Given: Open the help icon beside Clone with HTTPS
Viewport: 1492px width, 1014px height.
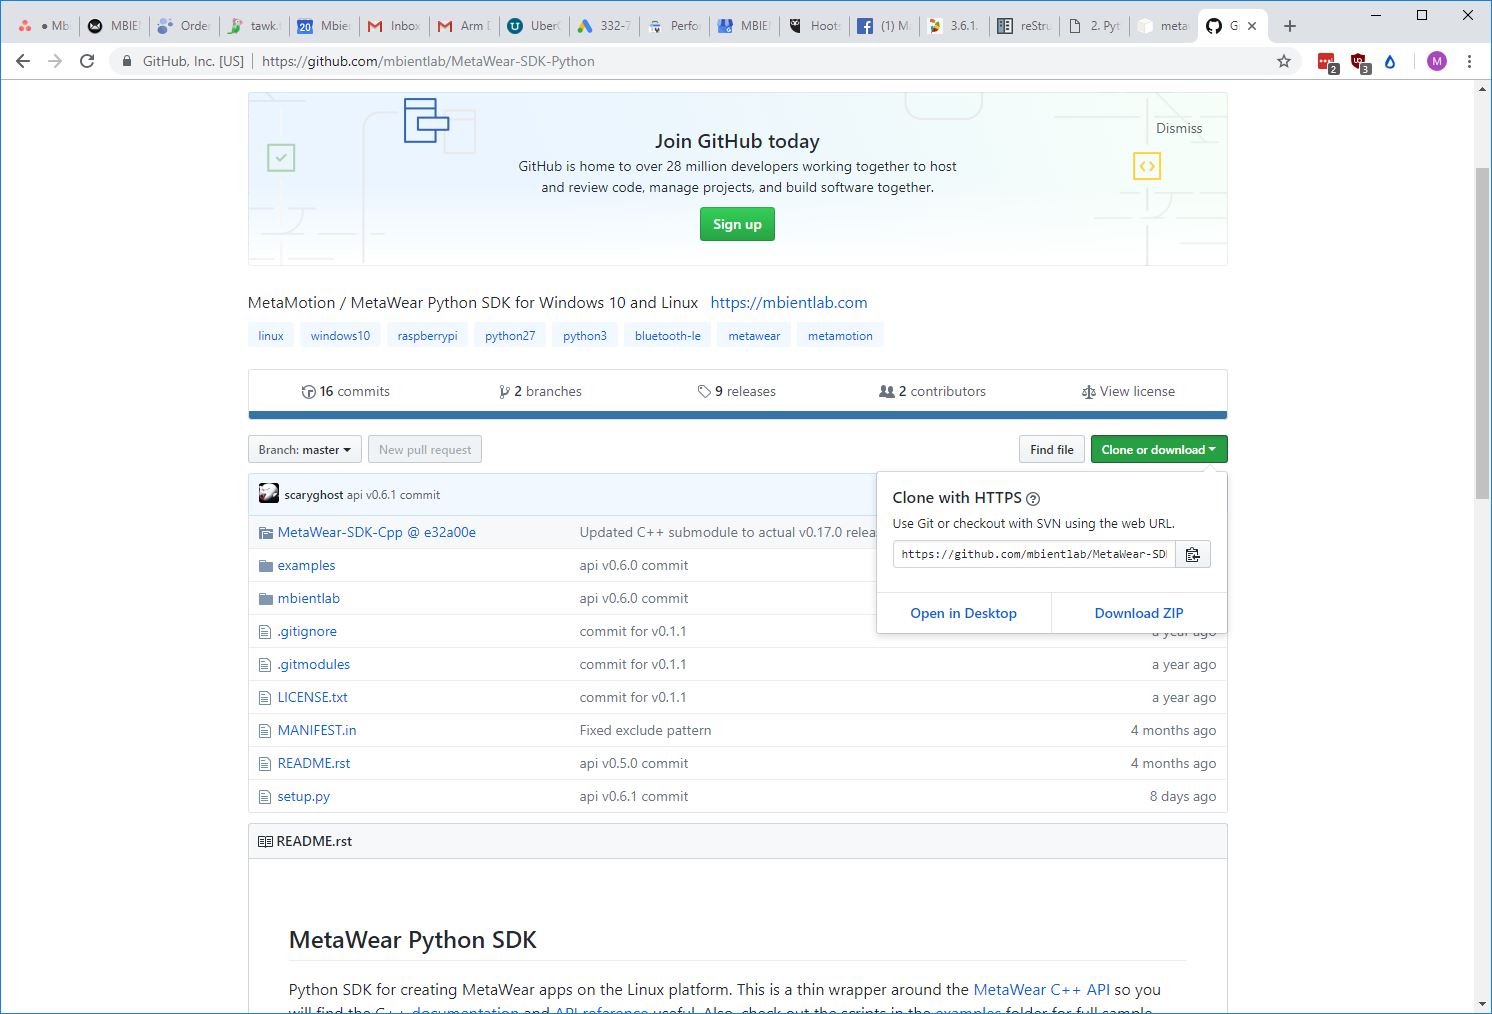Looking at the screenshot, I should pyautogui.click(x=1033, y=498).
